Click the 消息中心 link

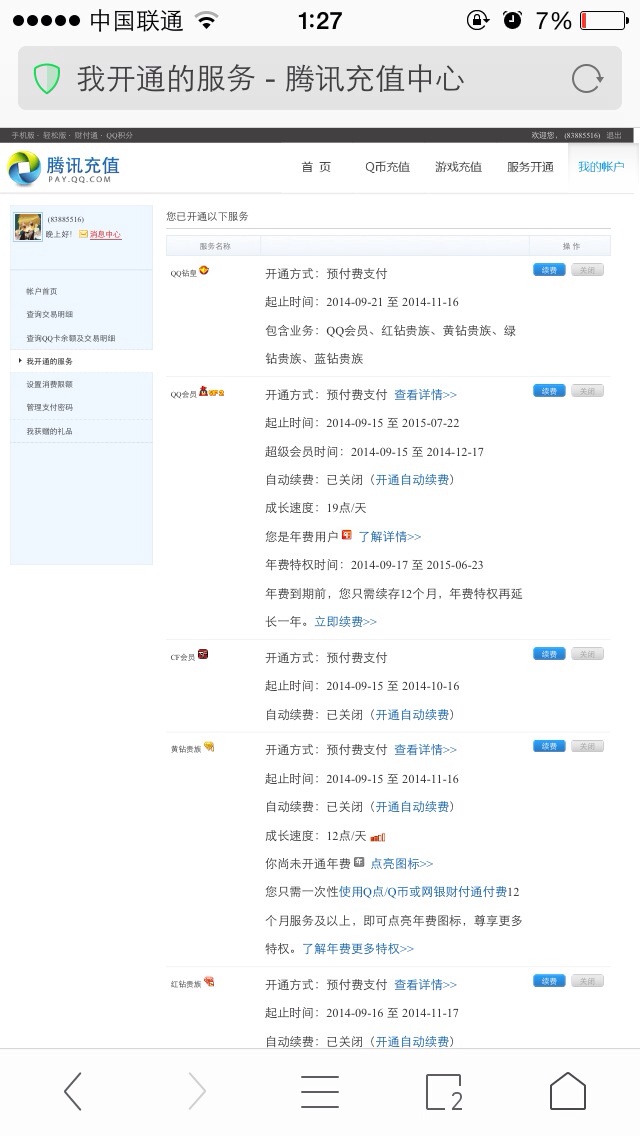coord(105,234)
